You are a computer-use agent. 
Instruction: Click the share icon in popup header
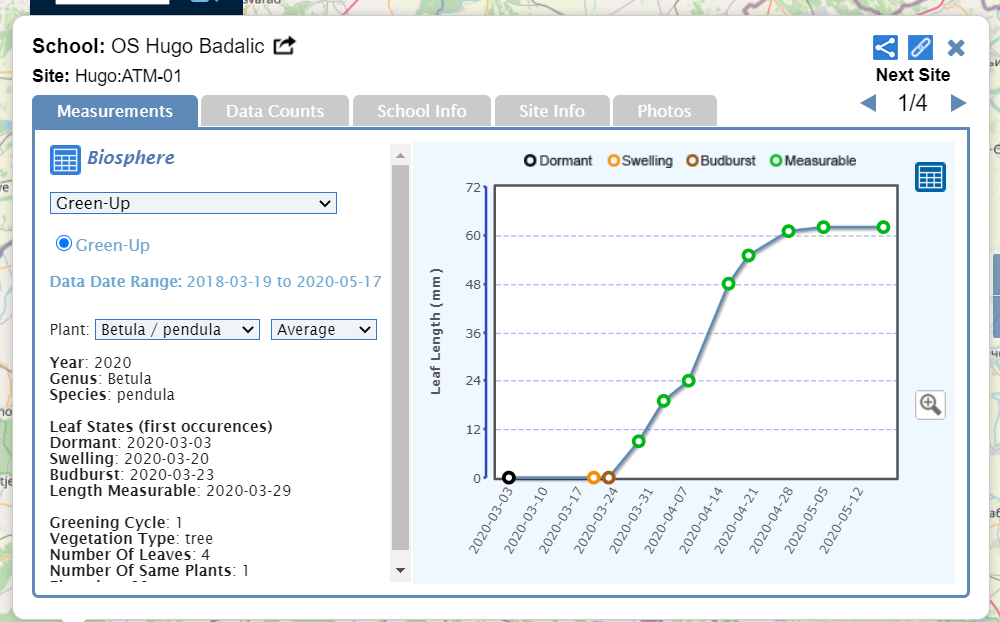click(x=885, y=48)
